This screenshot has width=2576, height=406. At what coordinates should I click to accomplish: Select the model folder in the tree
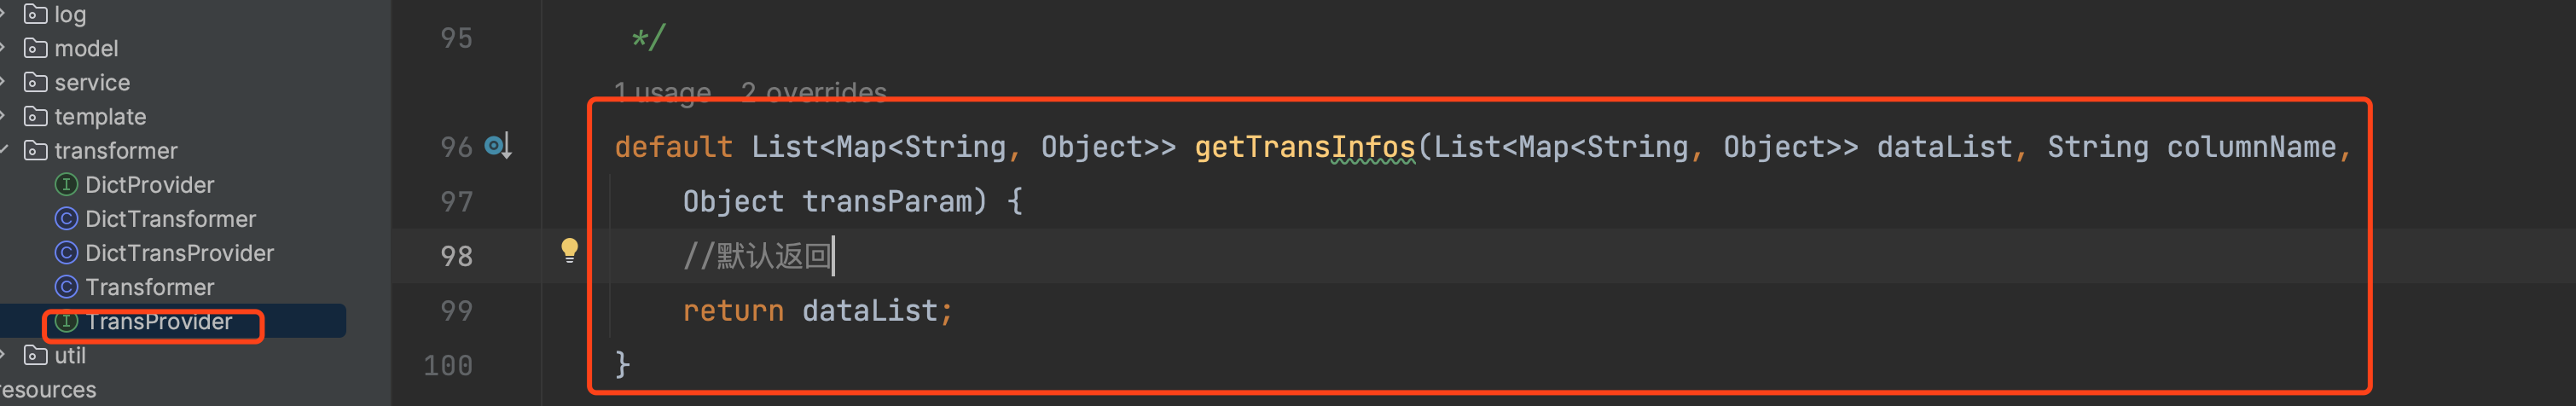[86, 48]
